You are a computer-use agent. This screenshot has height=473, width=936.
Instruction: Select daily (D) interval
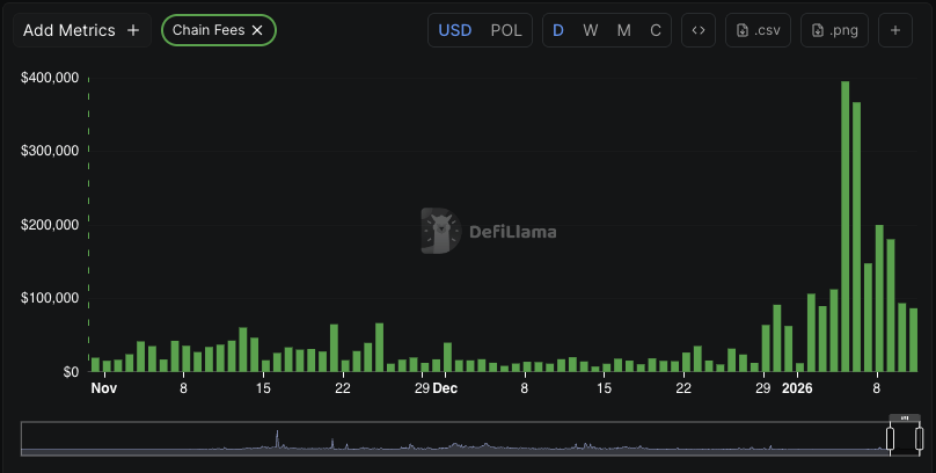click(x=558, y=30)
